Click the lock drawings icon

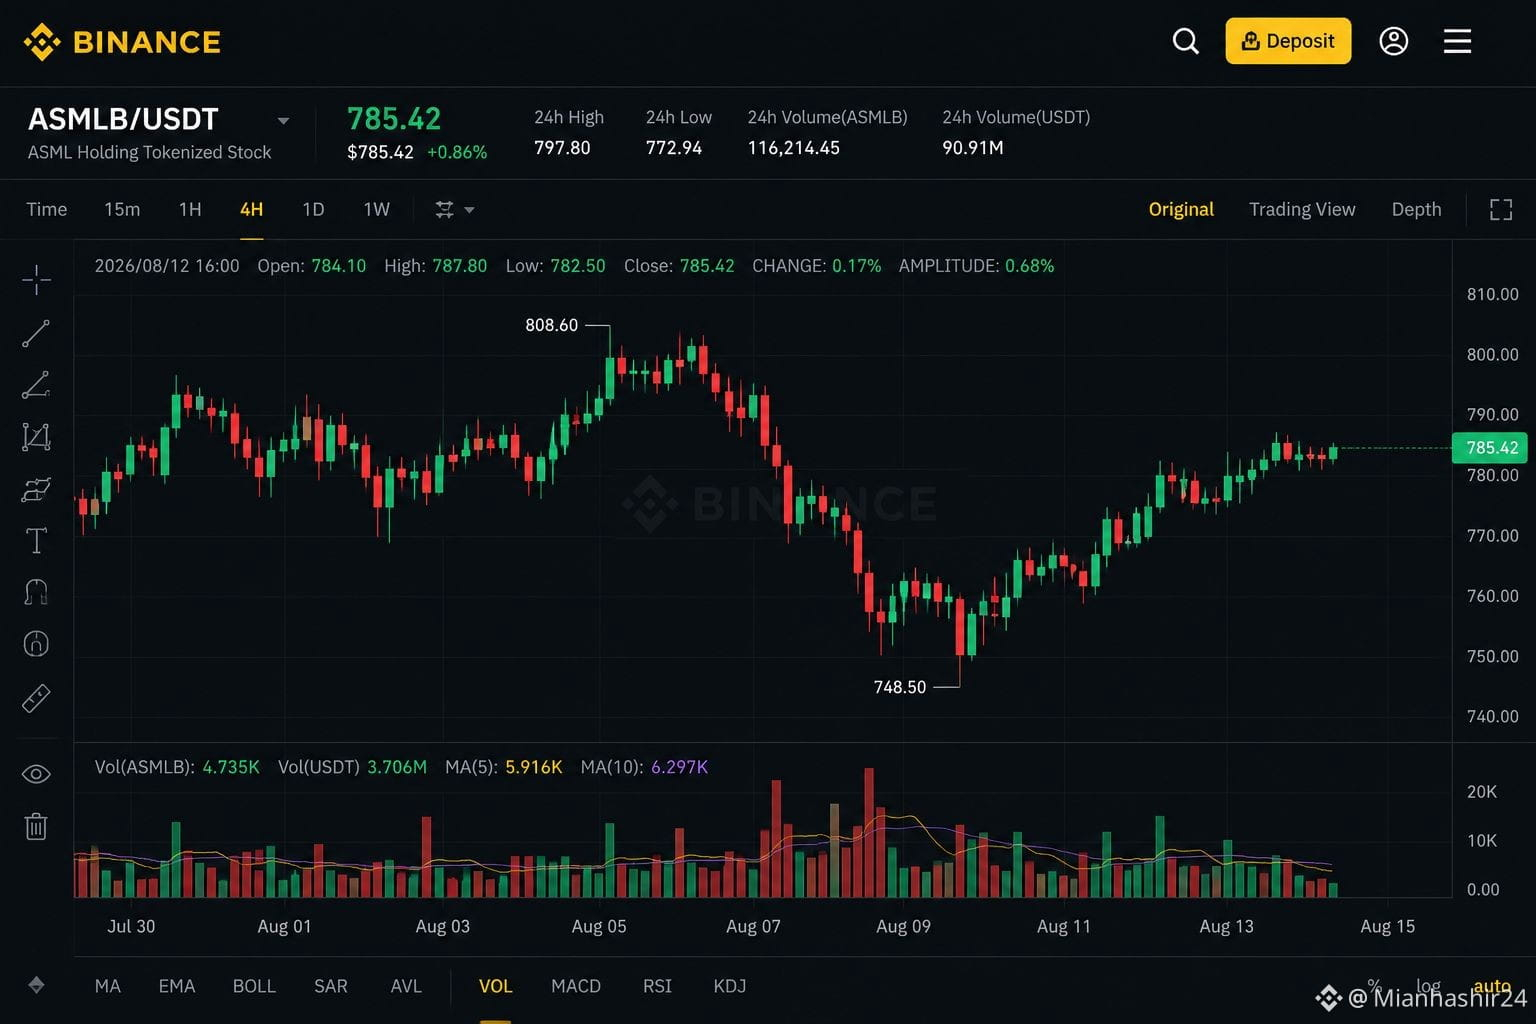36,644
